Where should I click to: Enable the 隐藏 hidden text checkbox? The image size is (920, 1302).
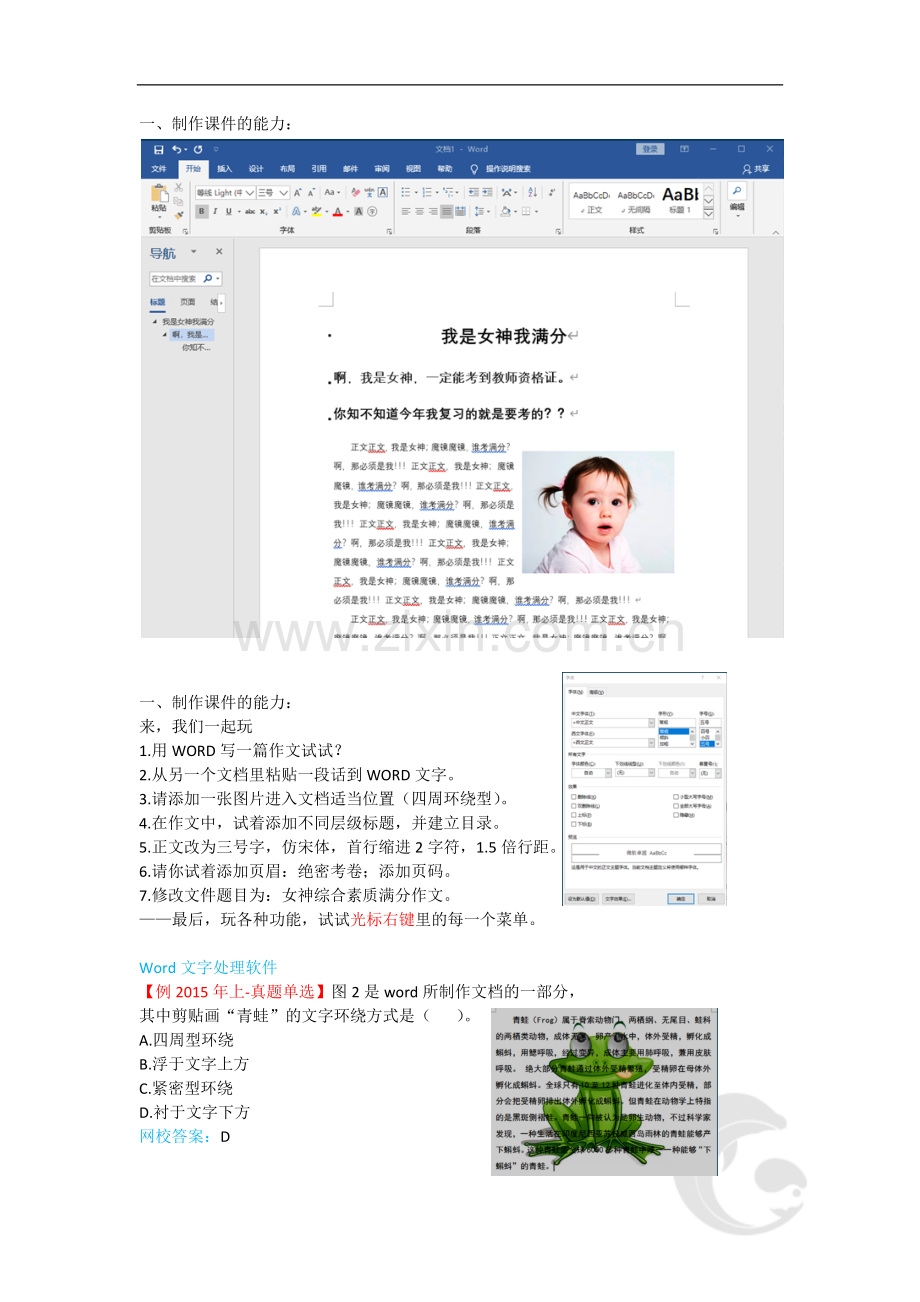click(x=676, y=815)
